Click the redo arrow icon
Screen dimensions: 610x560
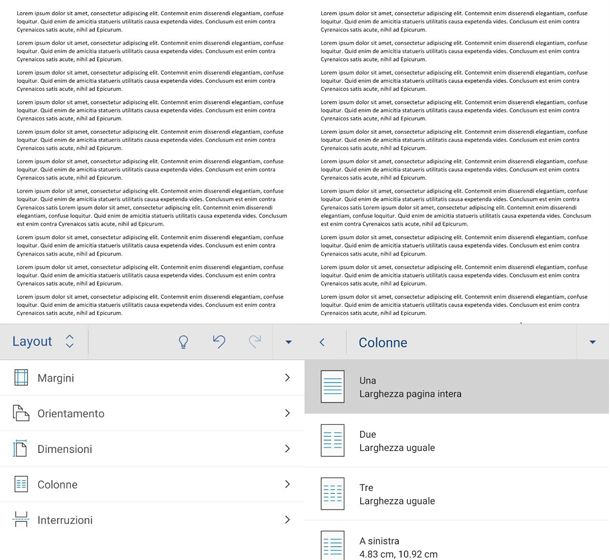tap(255, 341)
